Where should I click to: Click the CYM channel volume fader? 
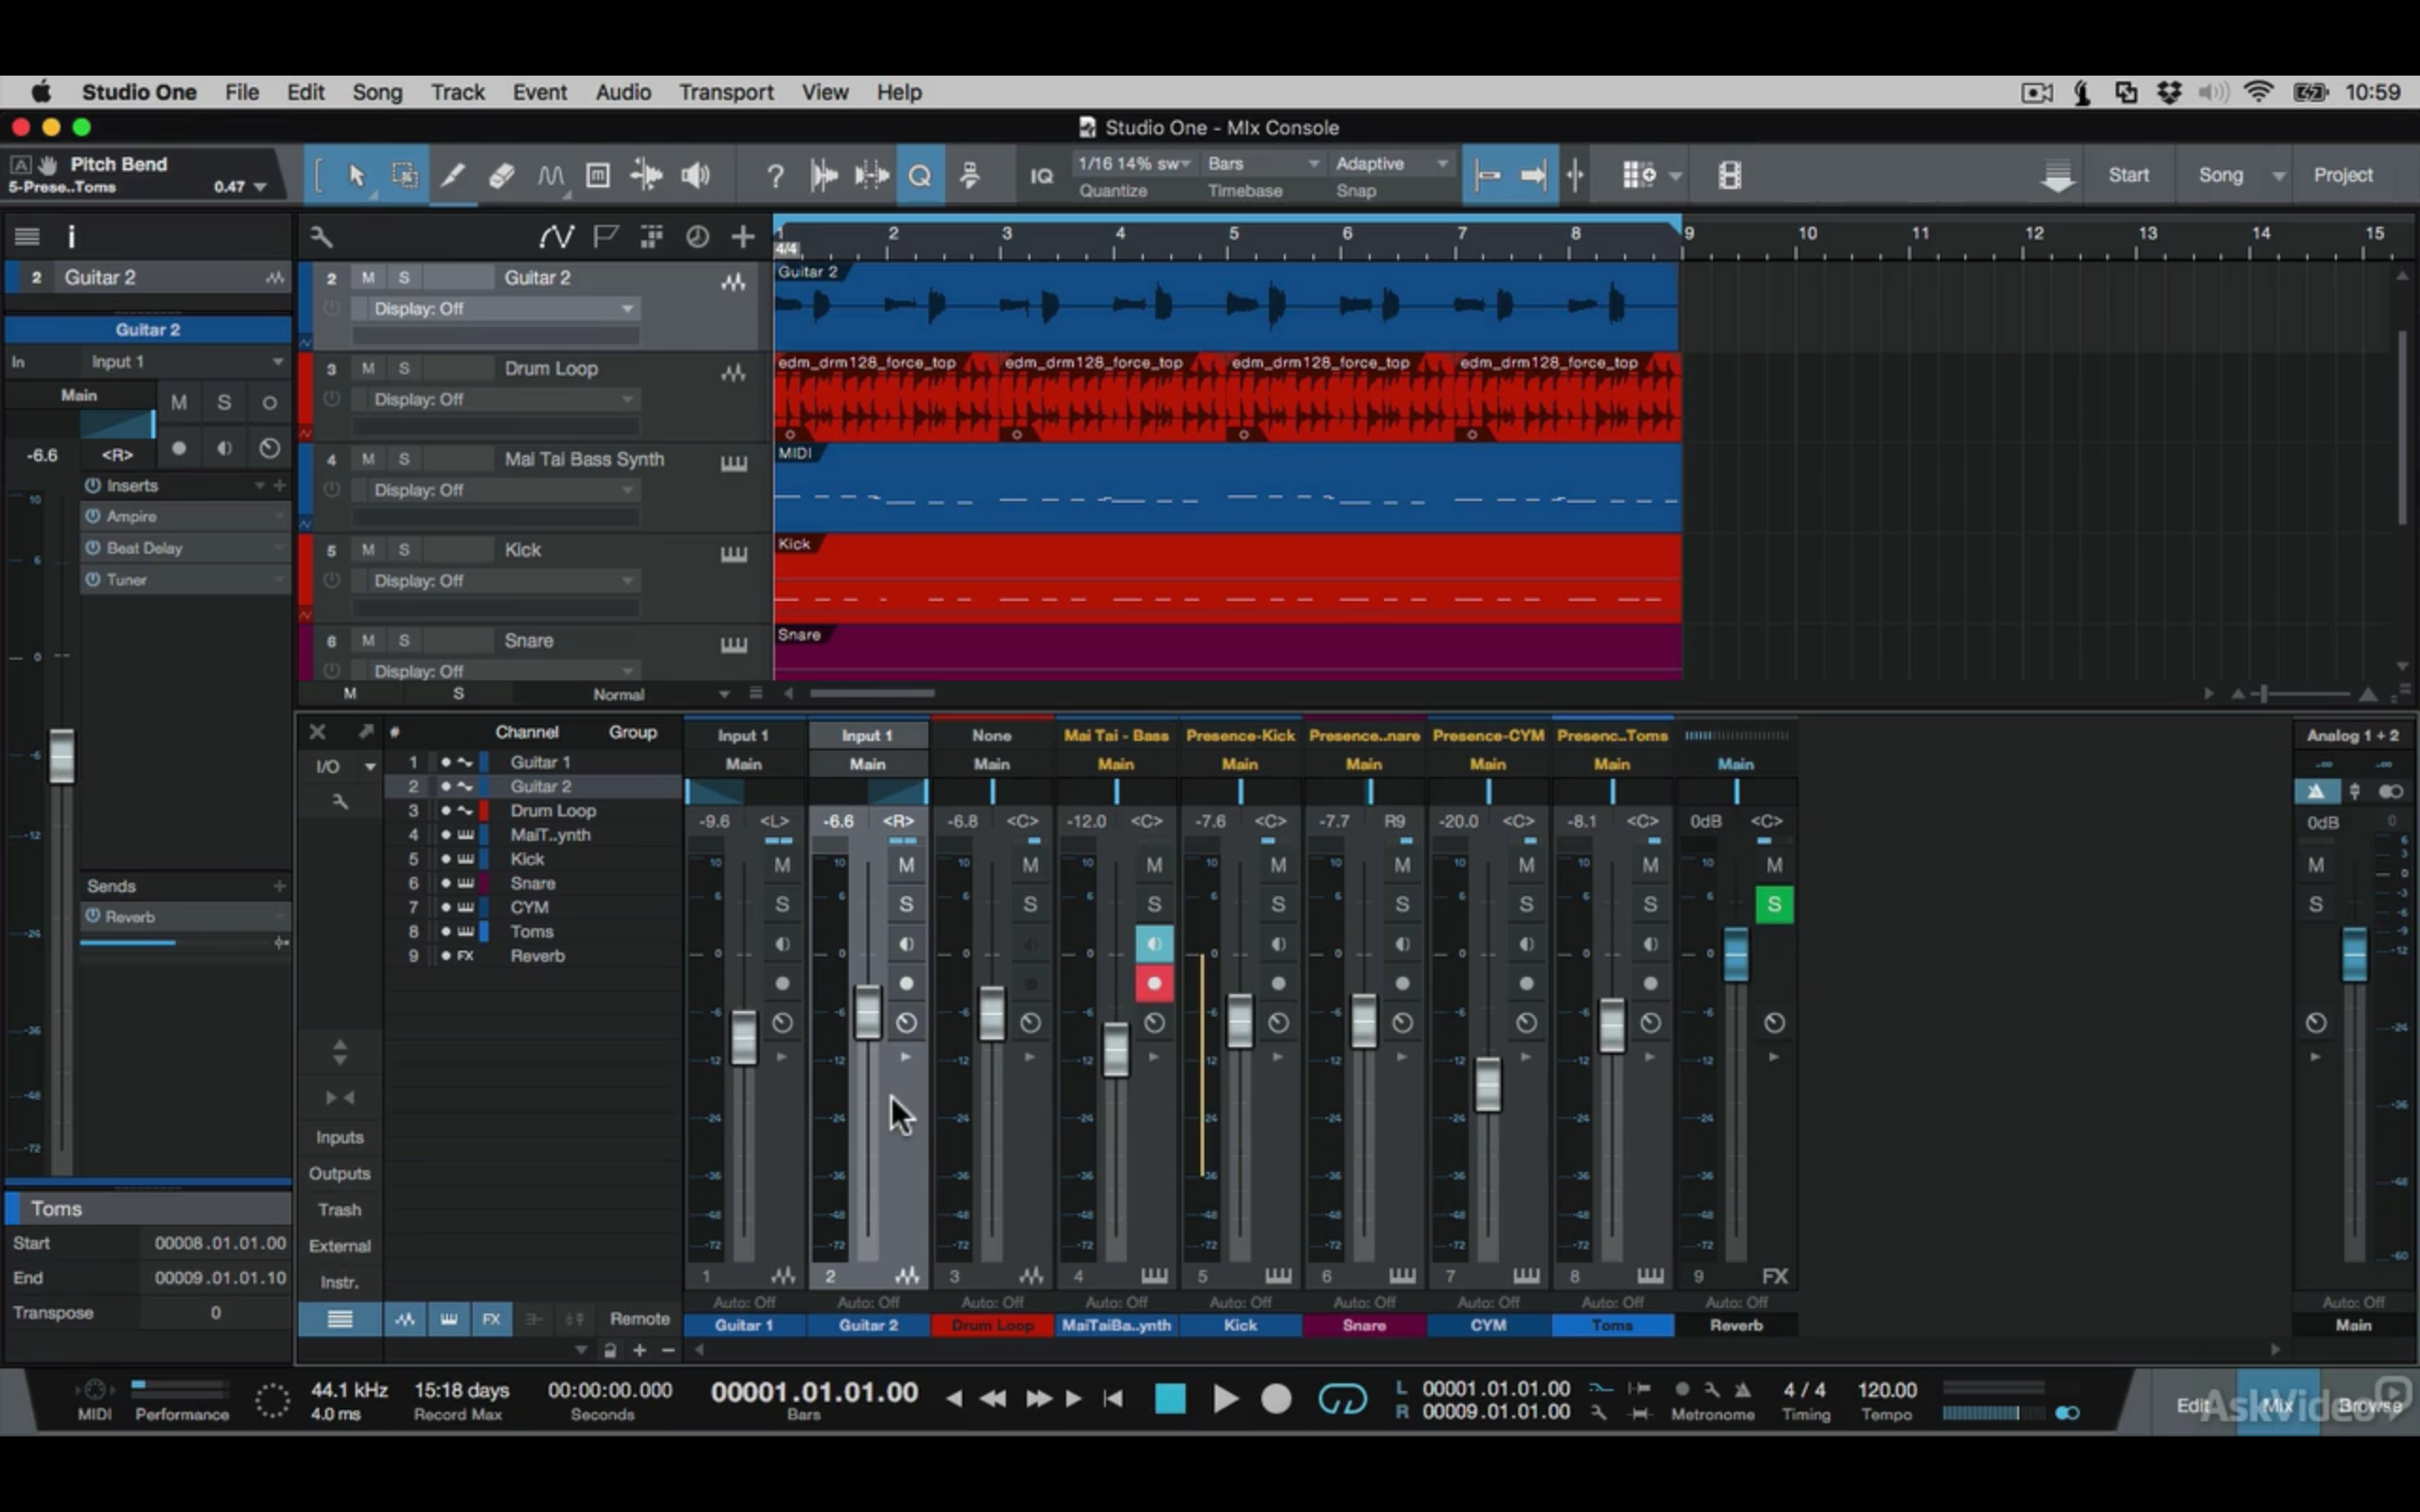(x=1488, y=1084)
